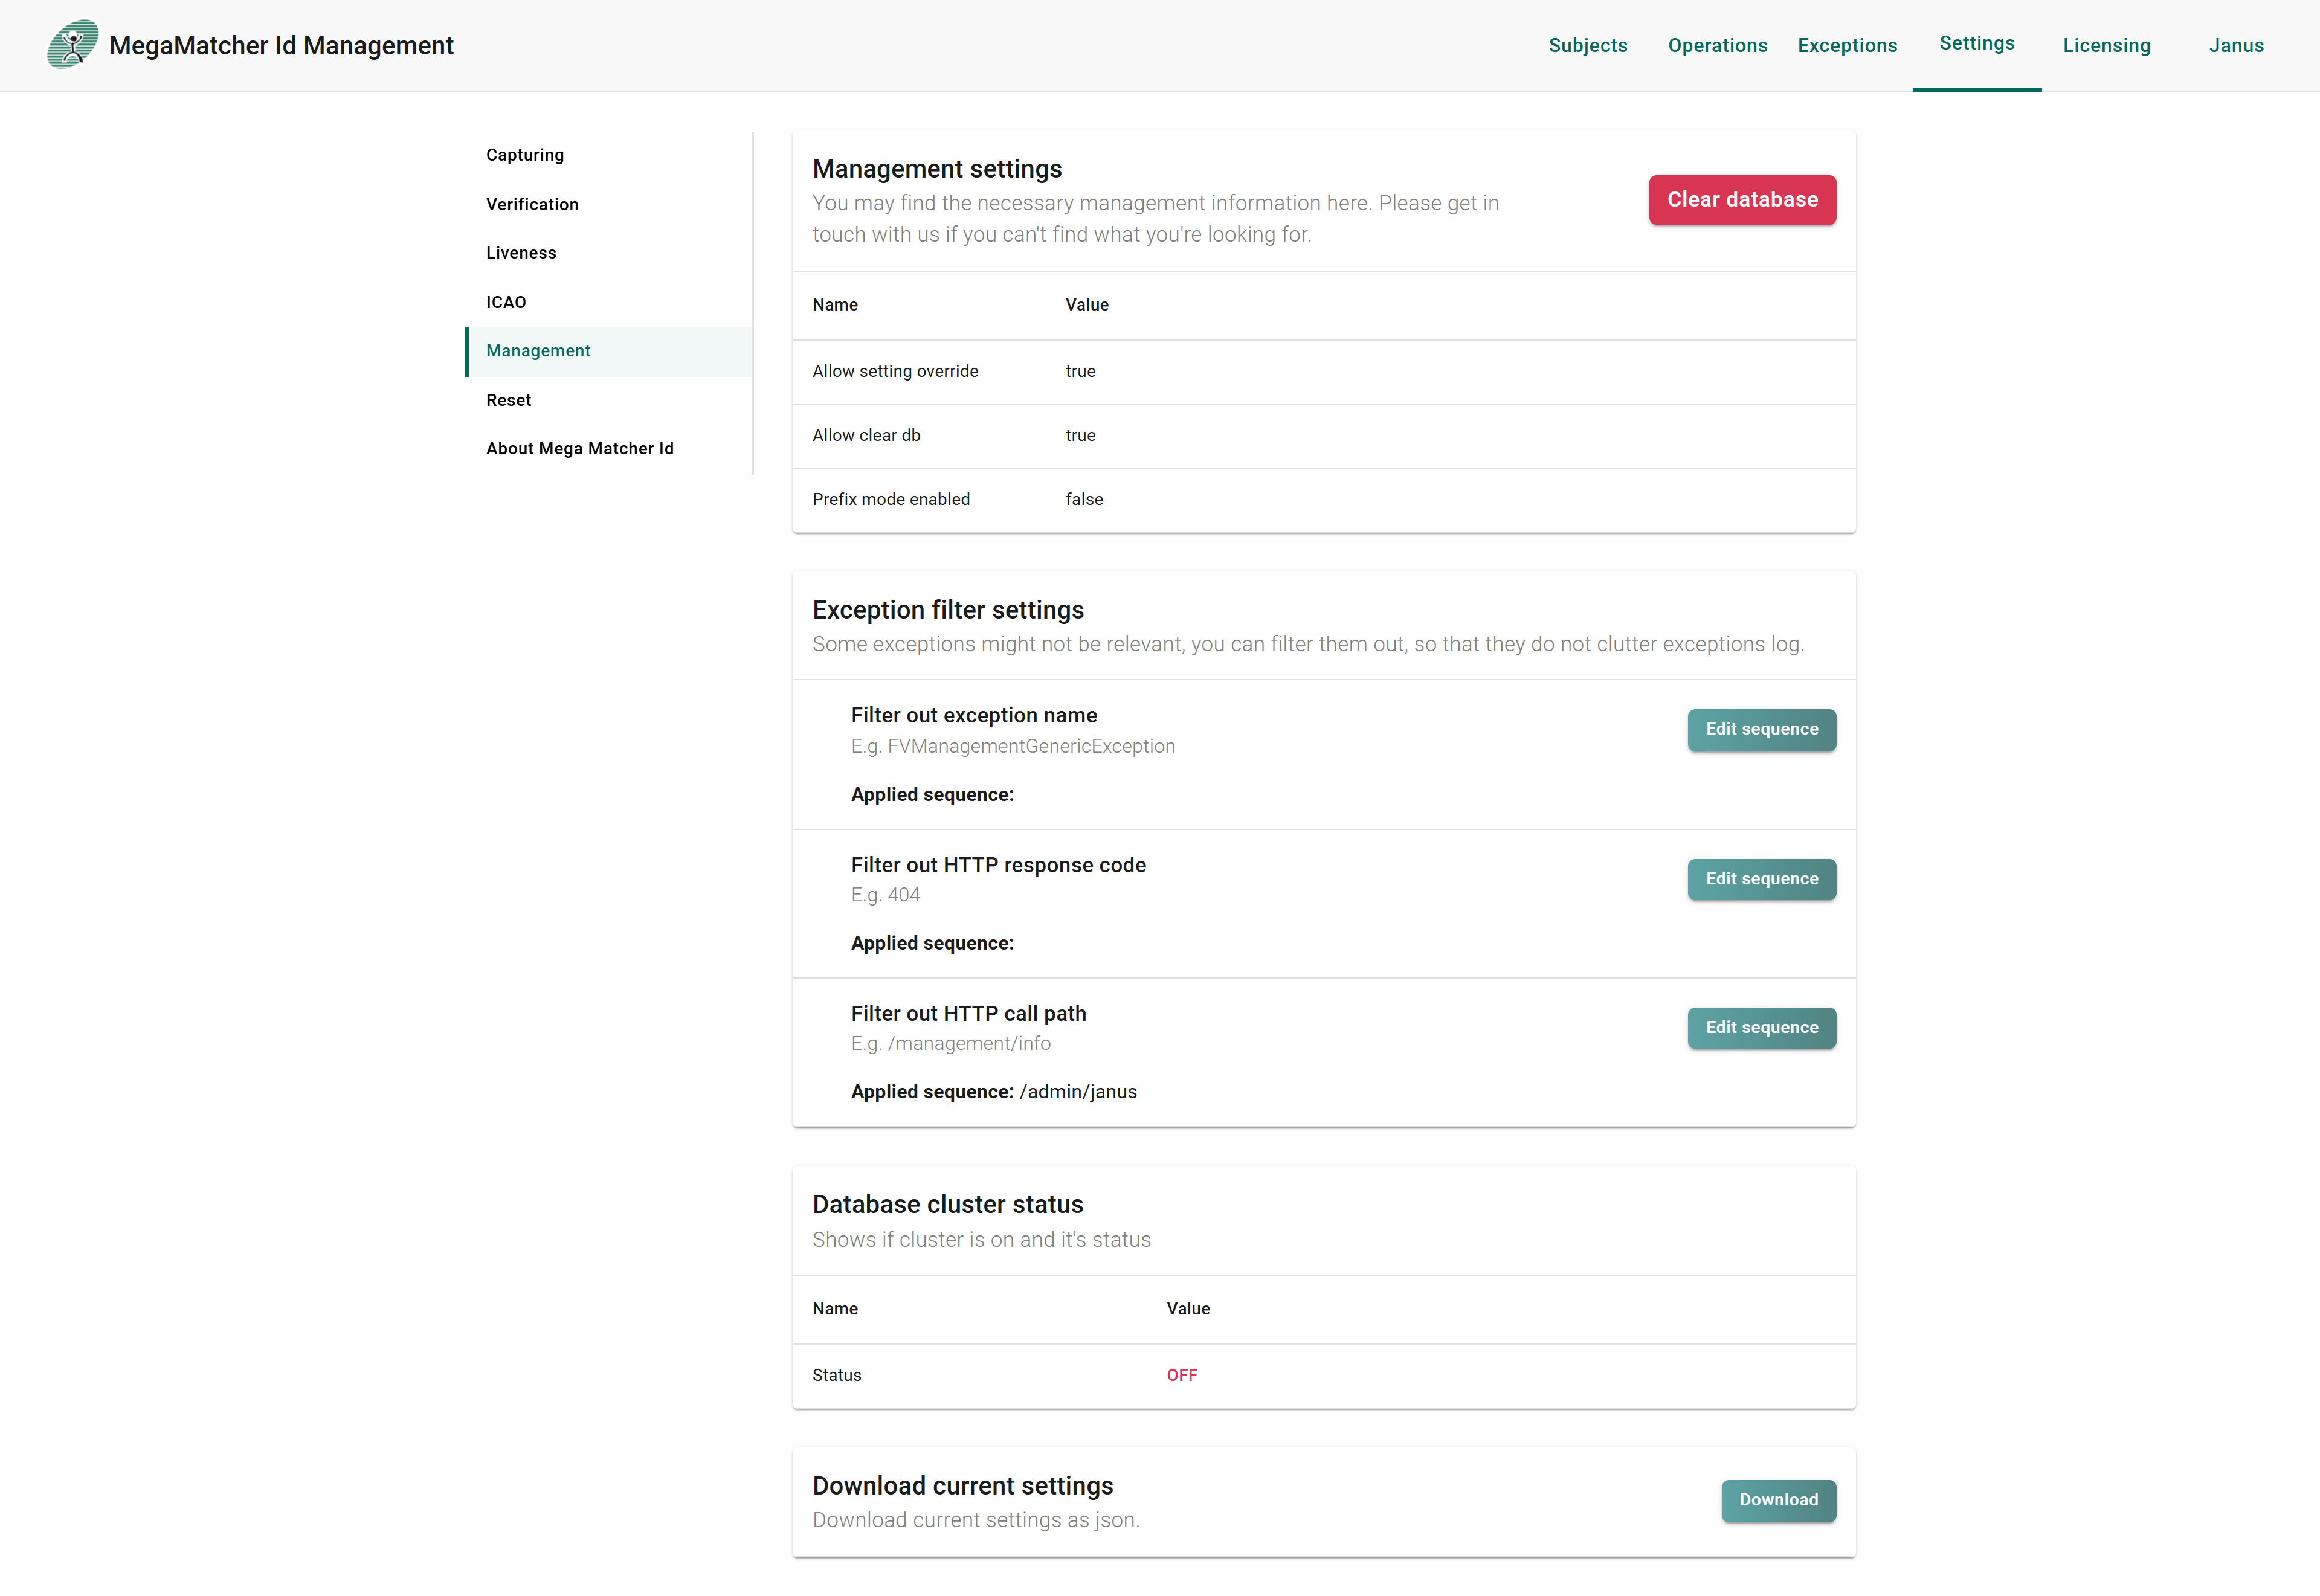Image resolution: width=2320 pixels, height=1596 pixels.
Task: Select Capturing in settings sidebar
Action: tap(608, 155)
